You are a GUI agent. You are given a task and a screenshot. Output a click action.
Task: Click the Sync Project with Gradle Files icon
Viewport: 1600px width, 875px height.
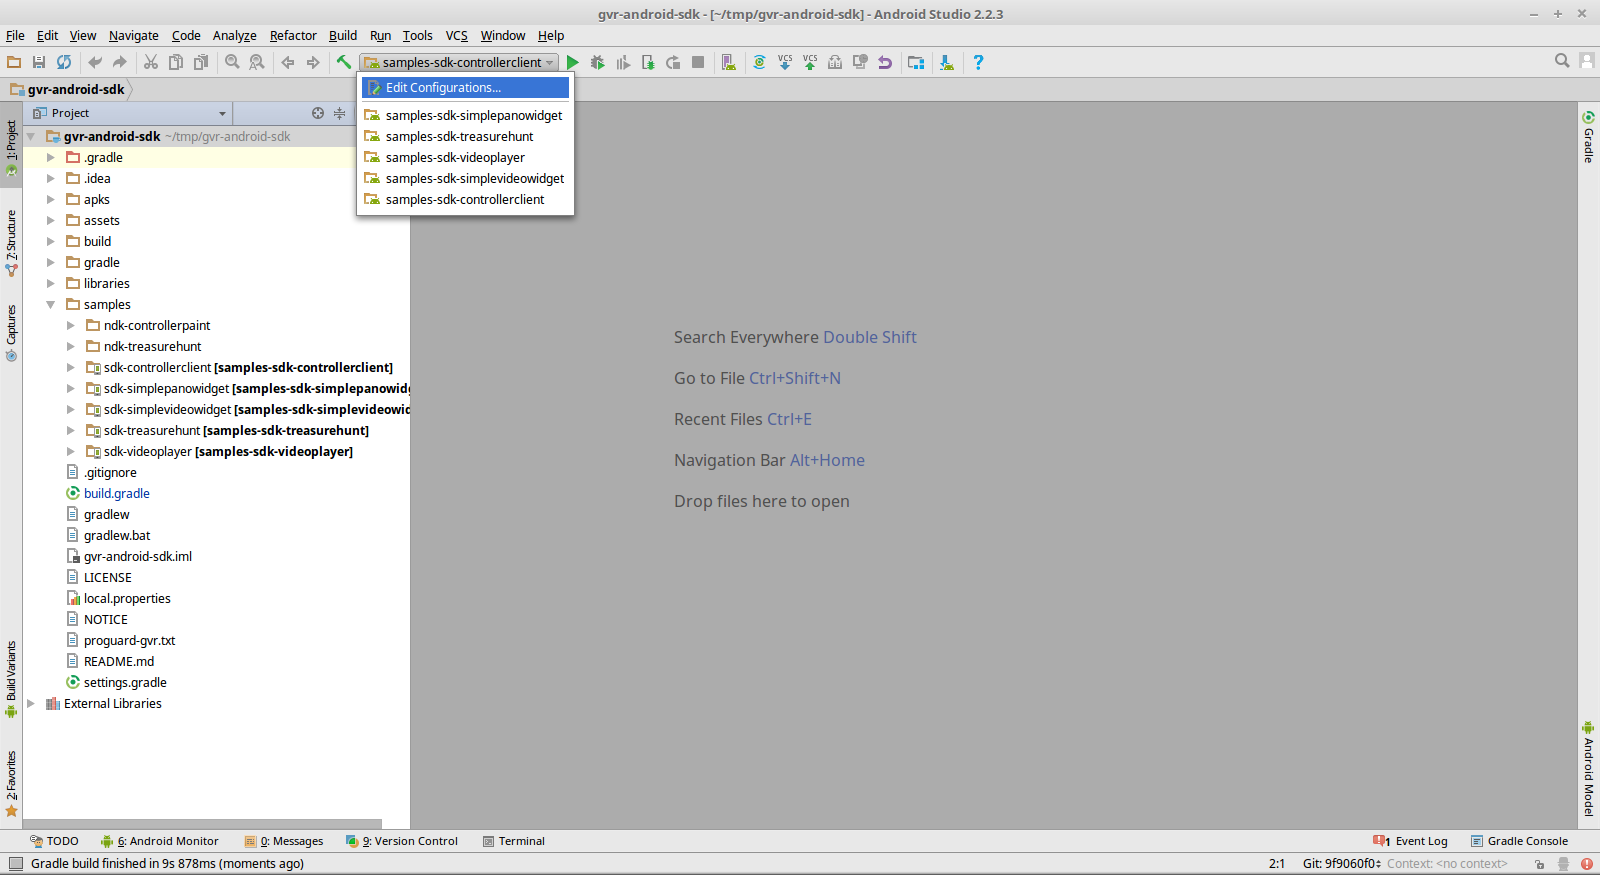click(x=760, y=62)
